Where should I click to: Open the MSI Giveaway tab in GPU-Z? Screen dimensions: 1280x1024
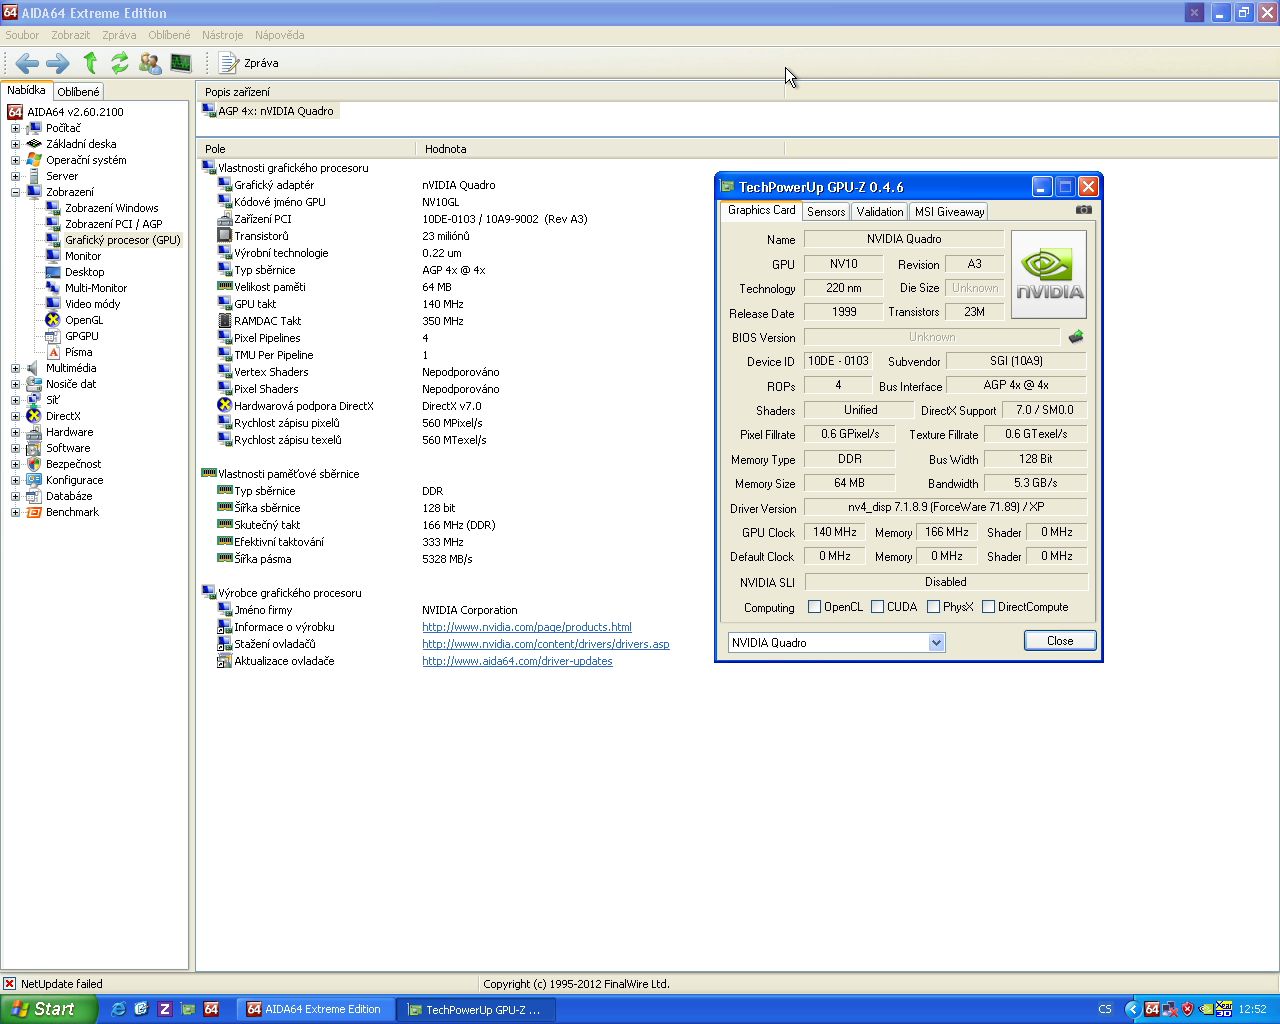pos(949,211)
